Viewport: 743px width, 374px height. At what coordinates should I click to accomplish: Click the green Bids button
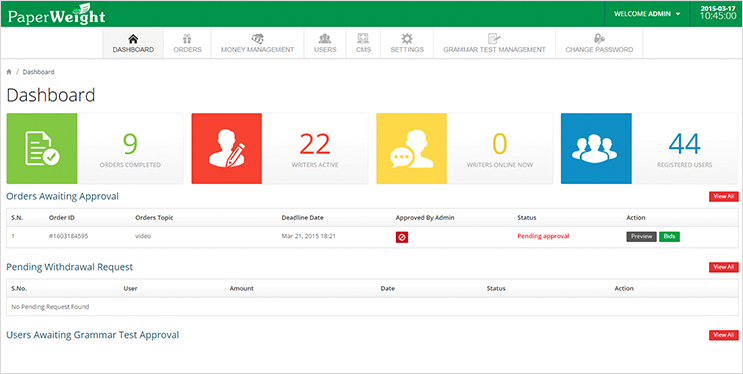(x=669, y=237)
